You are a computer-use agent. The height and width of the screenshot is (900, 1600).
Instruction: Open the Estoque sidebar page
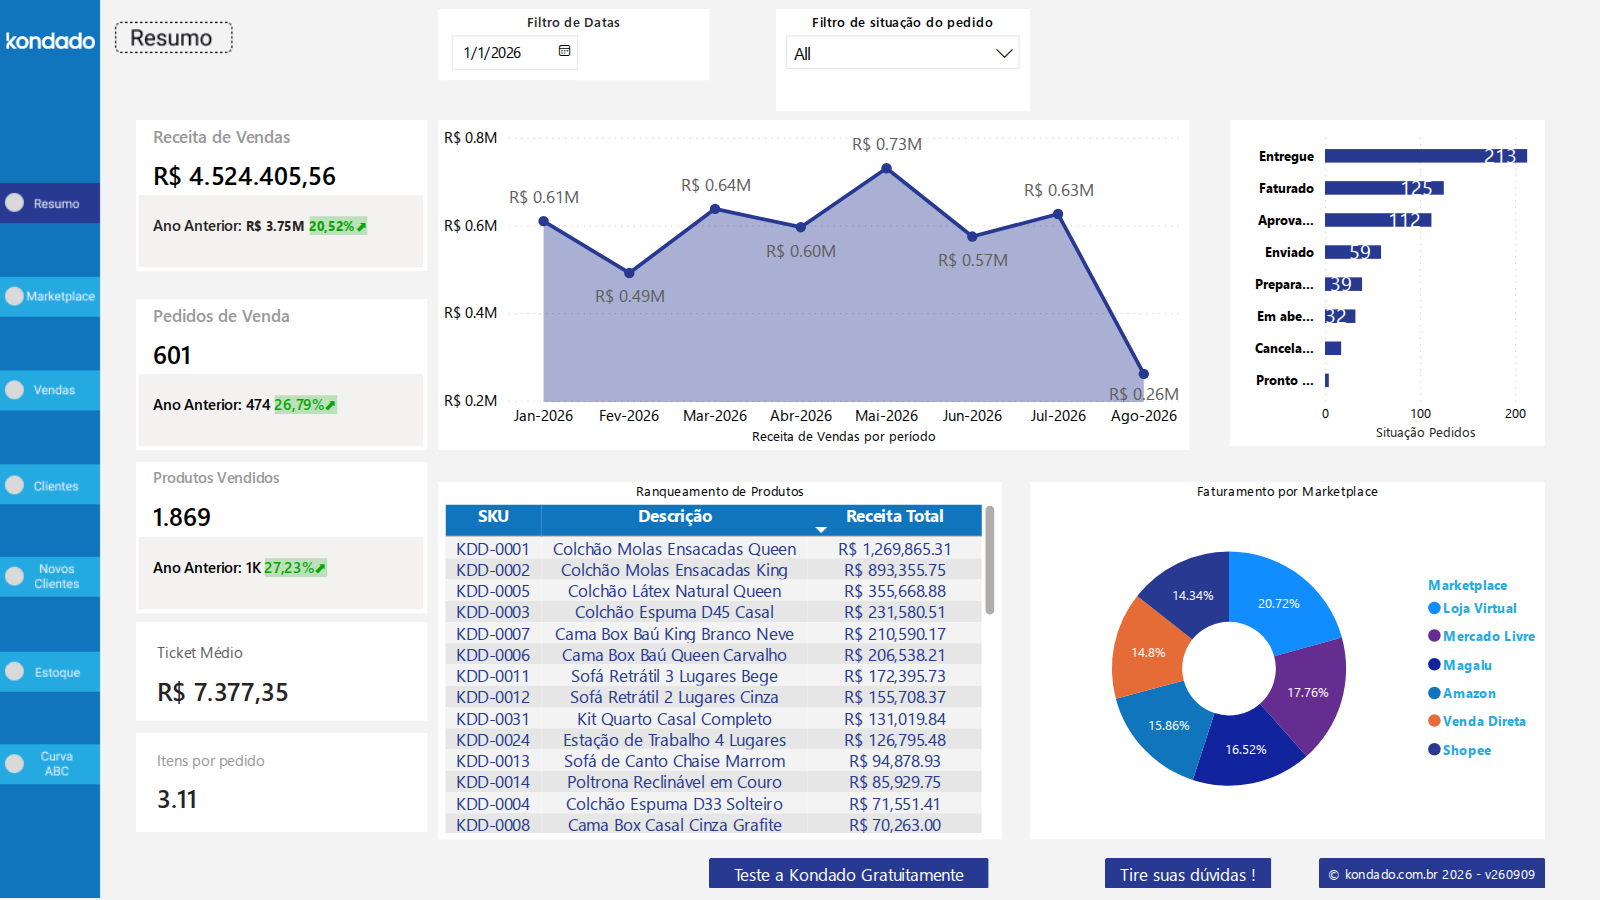tap(50, 672)
